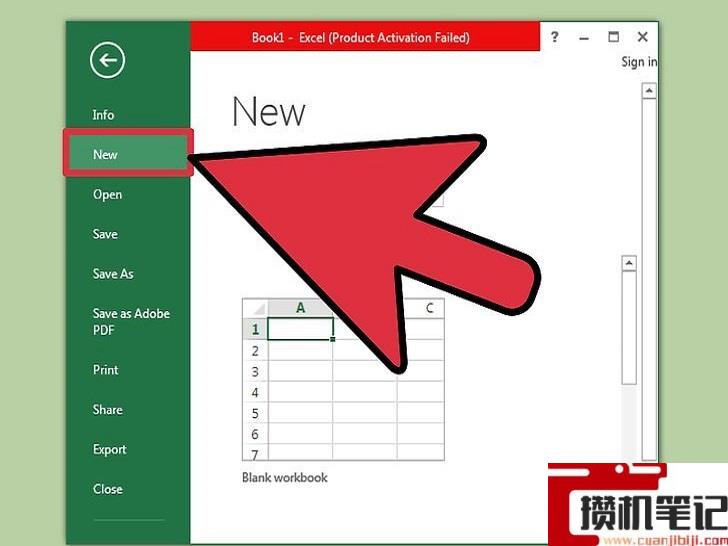Open the Share options
Viewport: 728px width, 546px height.
(107, 410)
